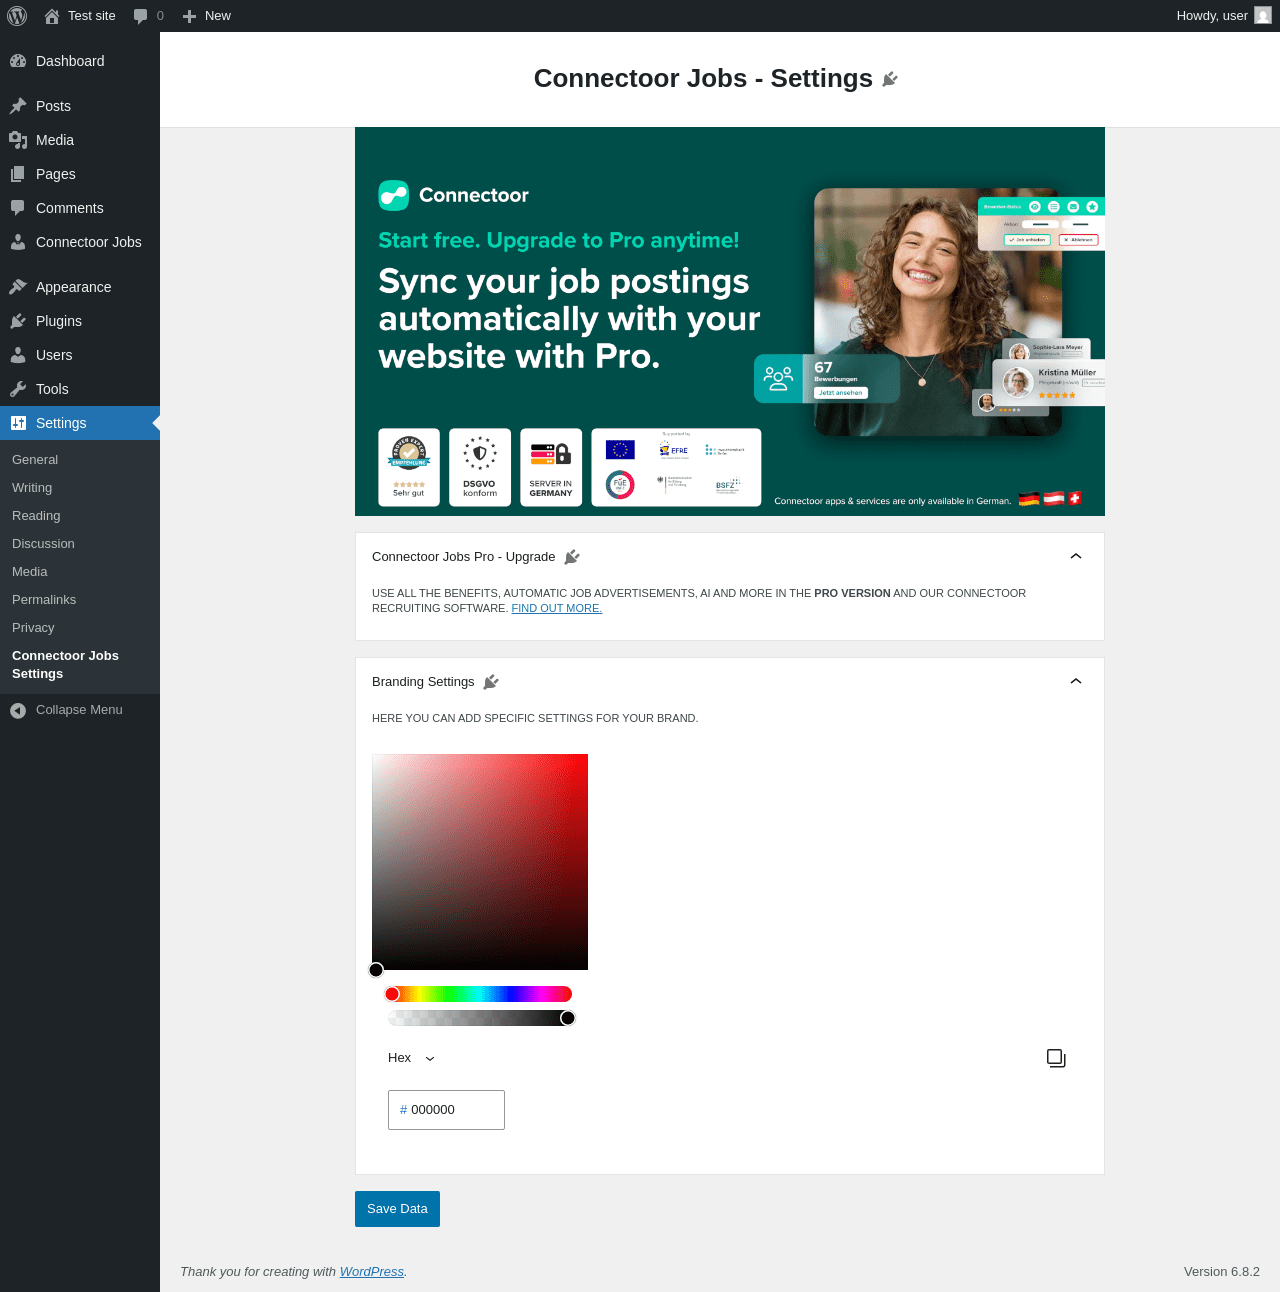Click the Tools wrench icon
Viewport: 1280px width, 1292px height.
(18, 389)
